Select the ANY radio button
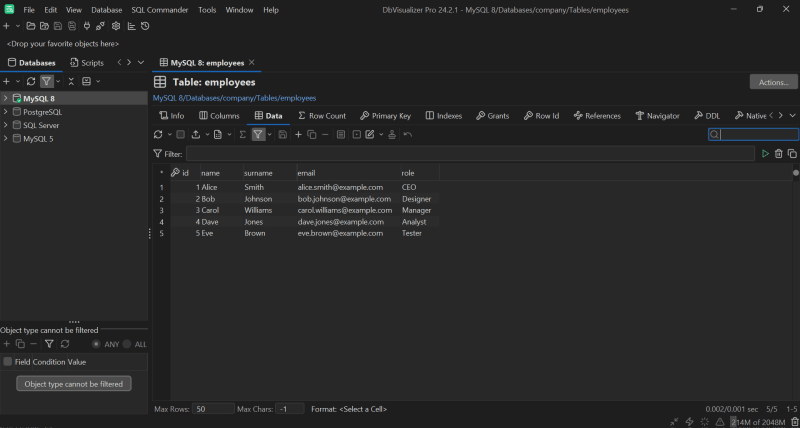The image size is (800, 428). tap(96, 344)
